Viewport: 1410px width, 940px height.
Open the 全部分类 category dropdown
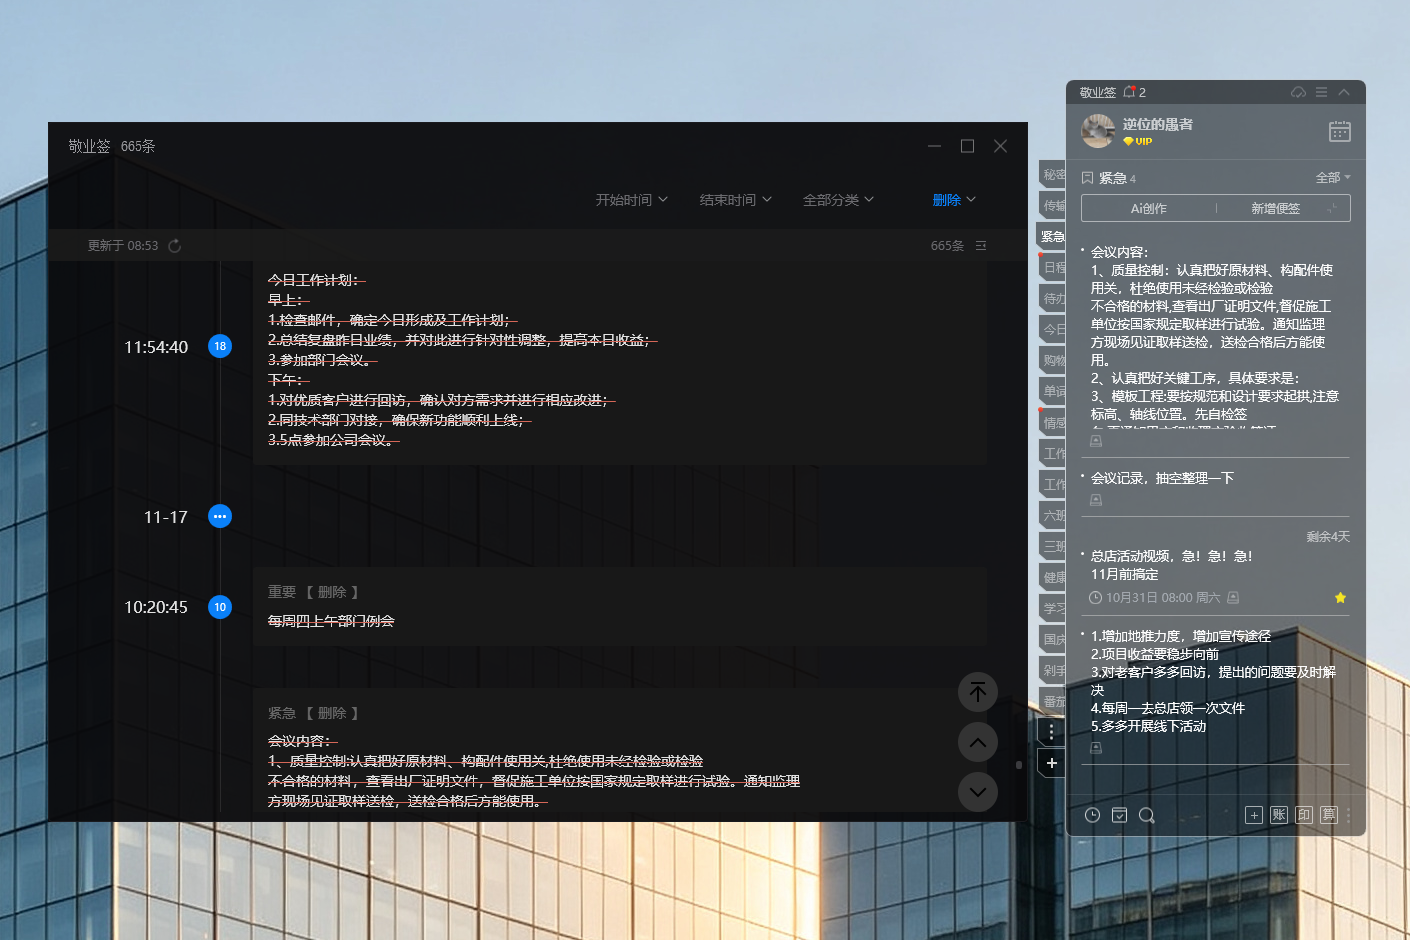tap(839, 200)
